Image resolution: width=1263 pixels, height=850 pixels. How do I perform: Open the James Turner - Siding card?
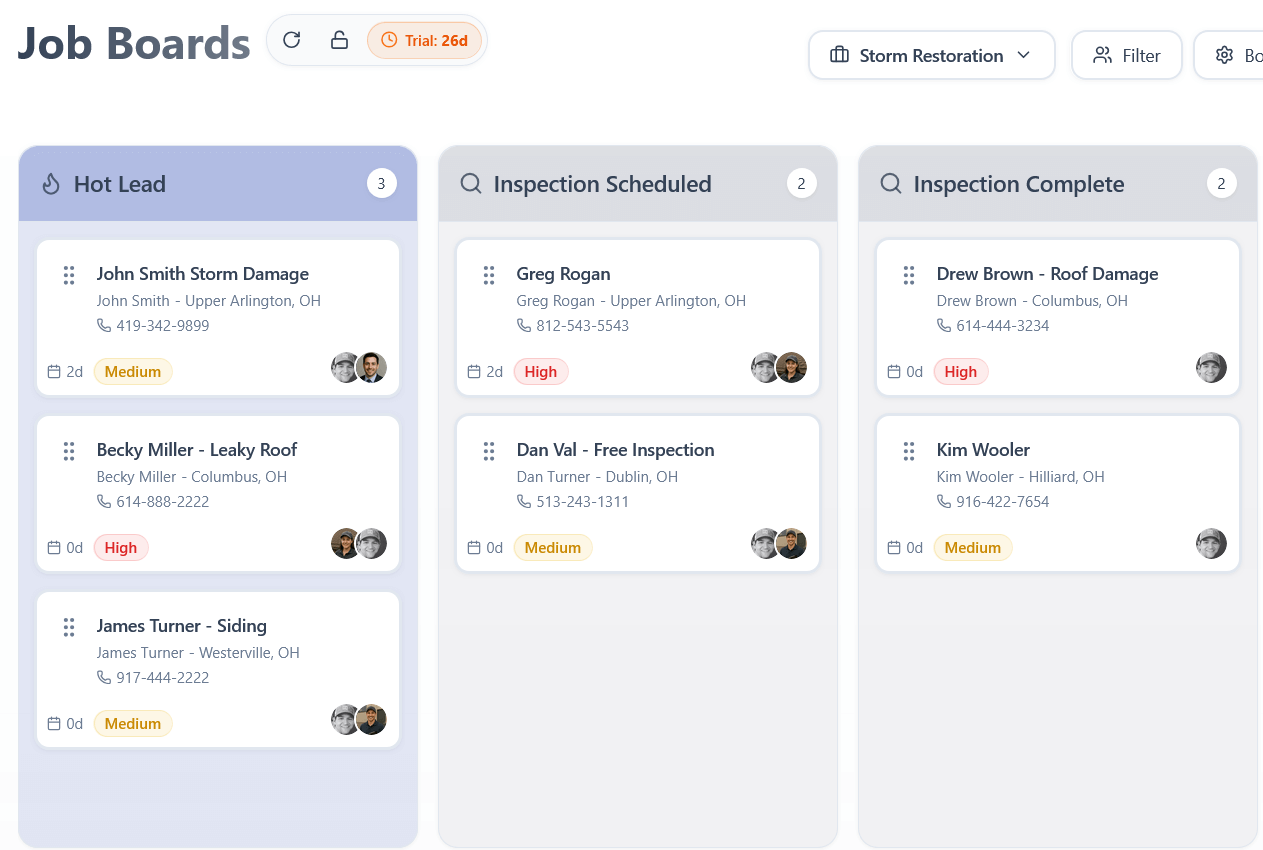pos(218,669)
